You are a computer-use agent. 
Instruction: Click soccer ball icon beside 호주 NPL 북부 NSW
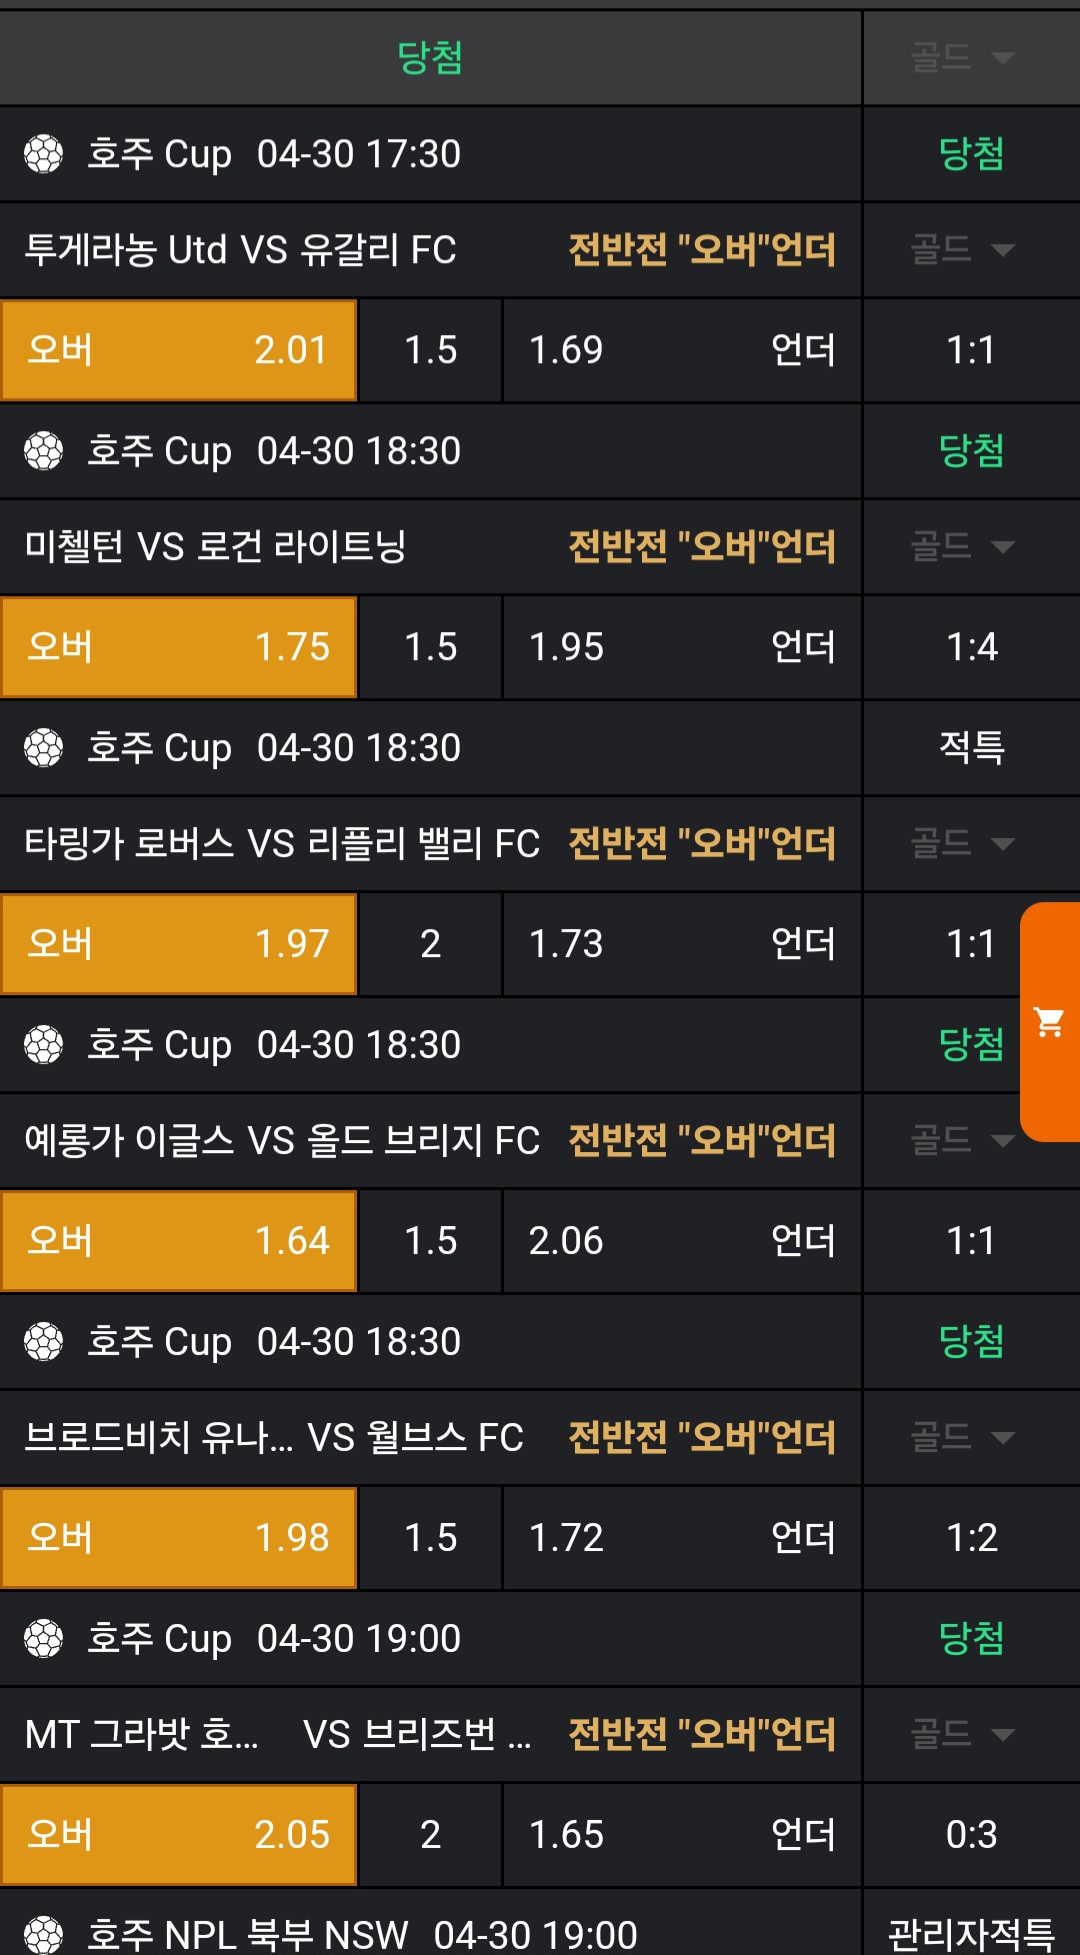pos(44,1934)
